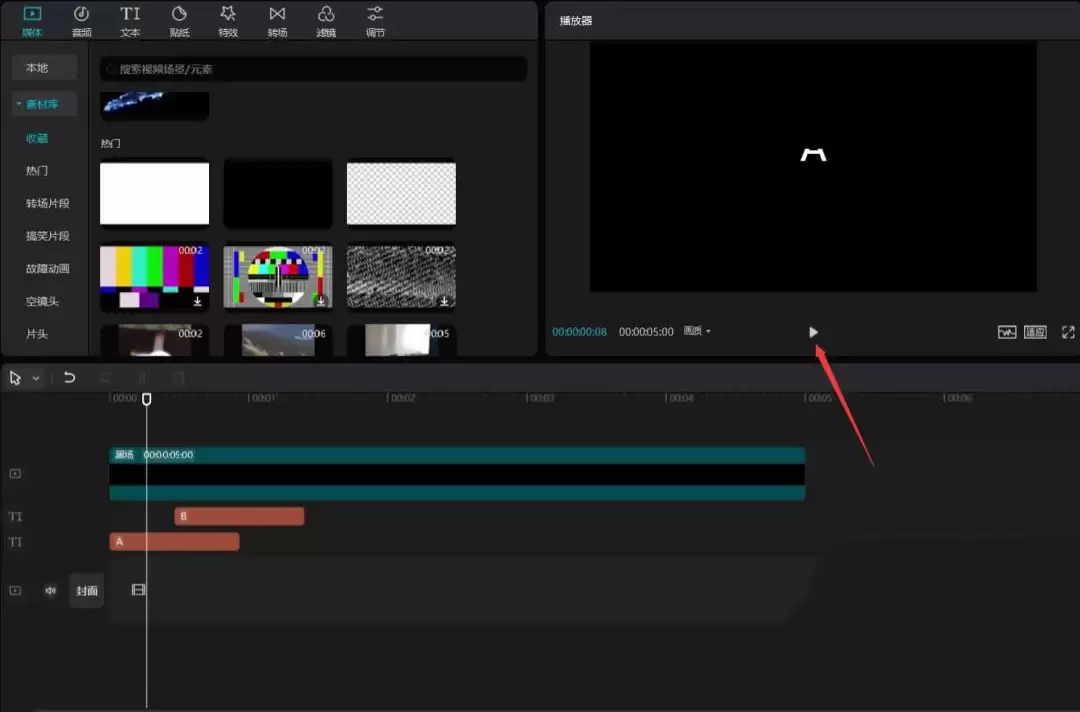
Task: Enter fullscreen preview in the player
Action: (x=1067, y=332)
